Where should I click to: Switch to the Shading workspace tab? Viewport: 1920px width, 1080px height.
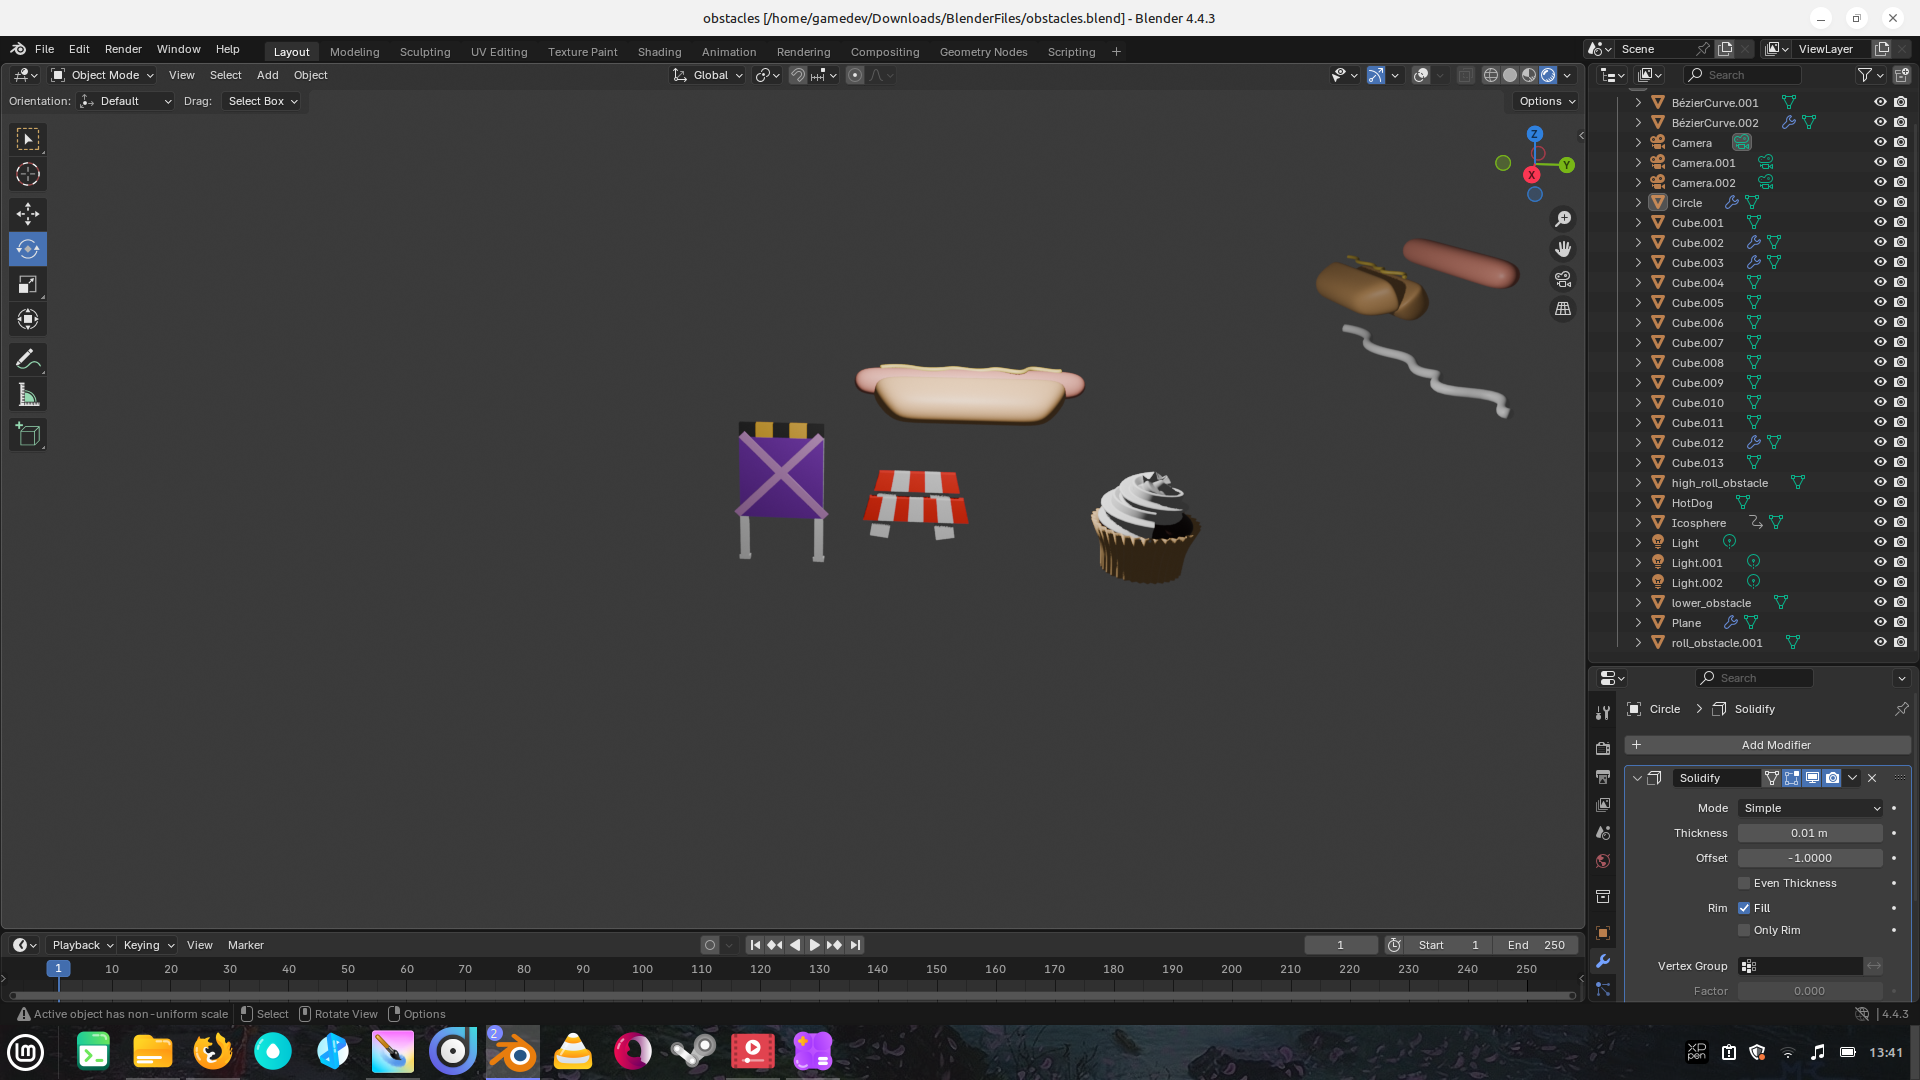point(660,52)
